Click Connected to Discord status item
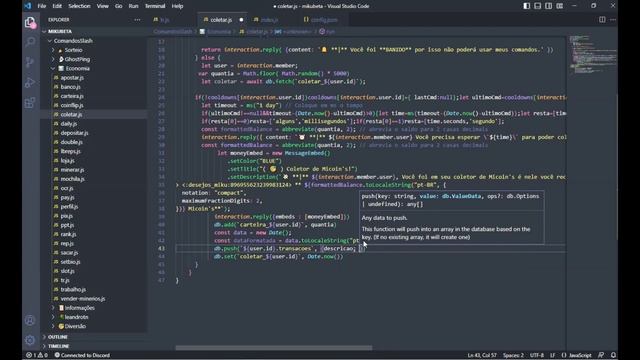The width and height of the screenshot is (640, 360). tap(82, 355)
